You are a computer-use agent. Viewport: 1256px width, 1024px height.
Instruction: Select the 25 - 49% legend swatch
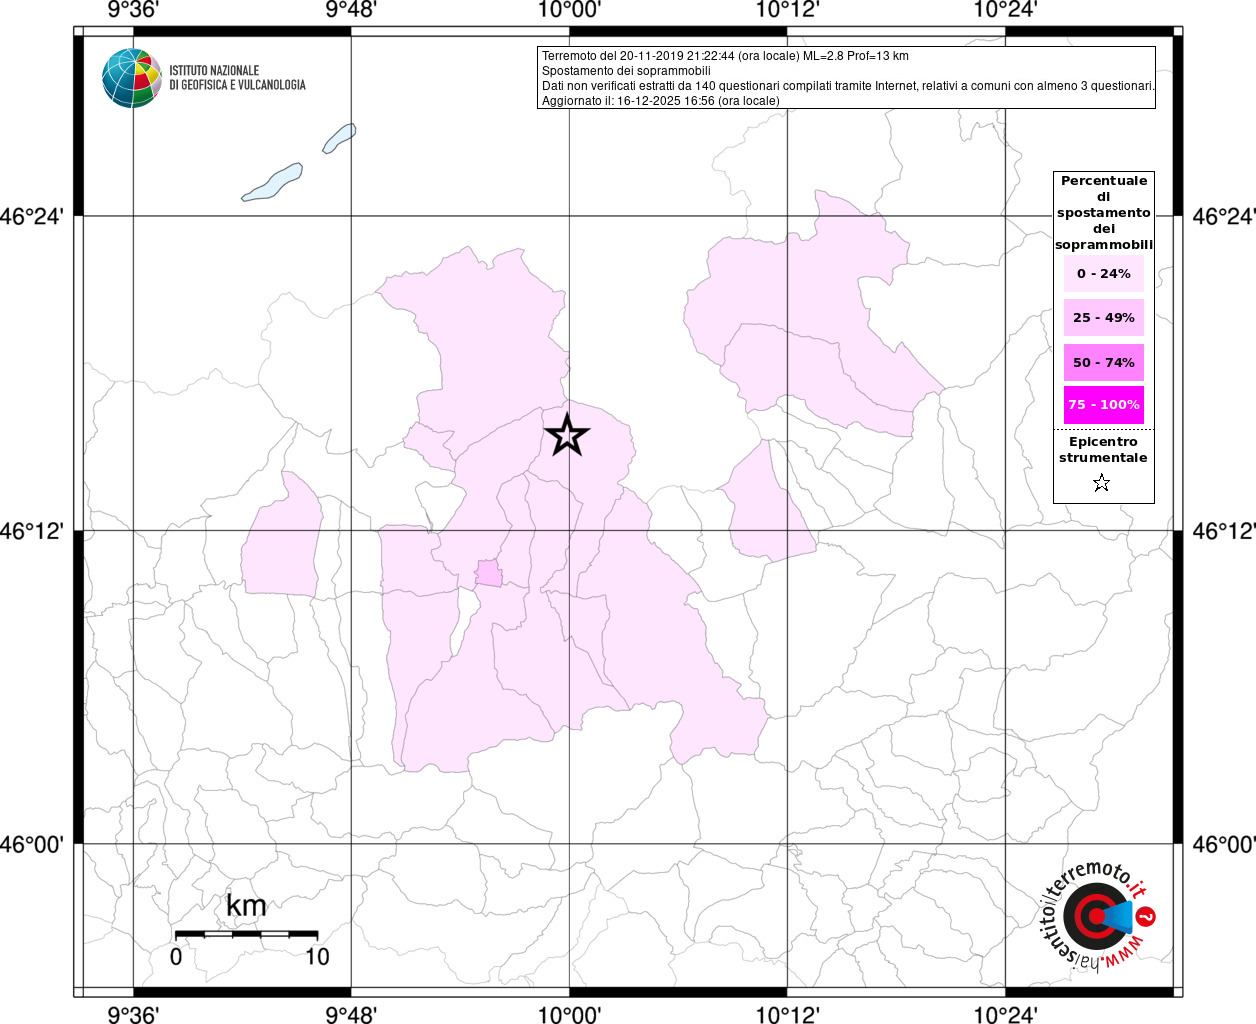[x=1104, y=317]
